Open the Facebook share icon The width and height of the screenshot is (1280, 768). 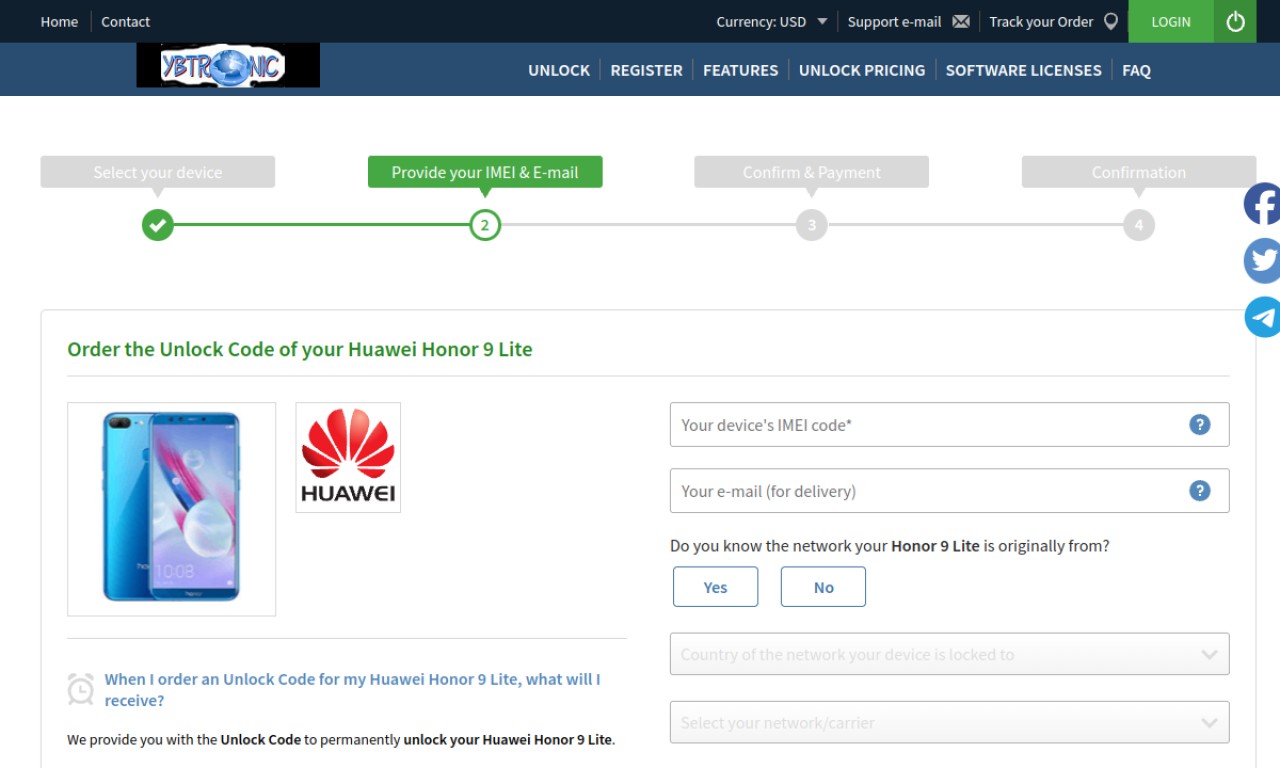[1262, 204]
